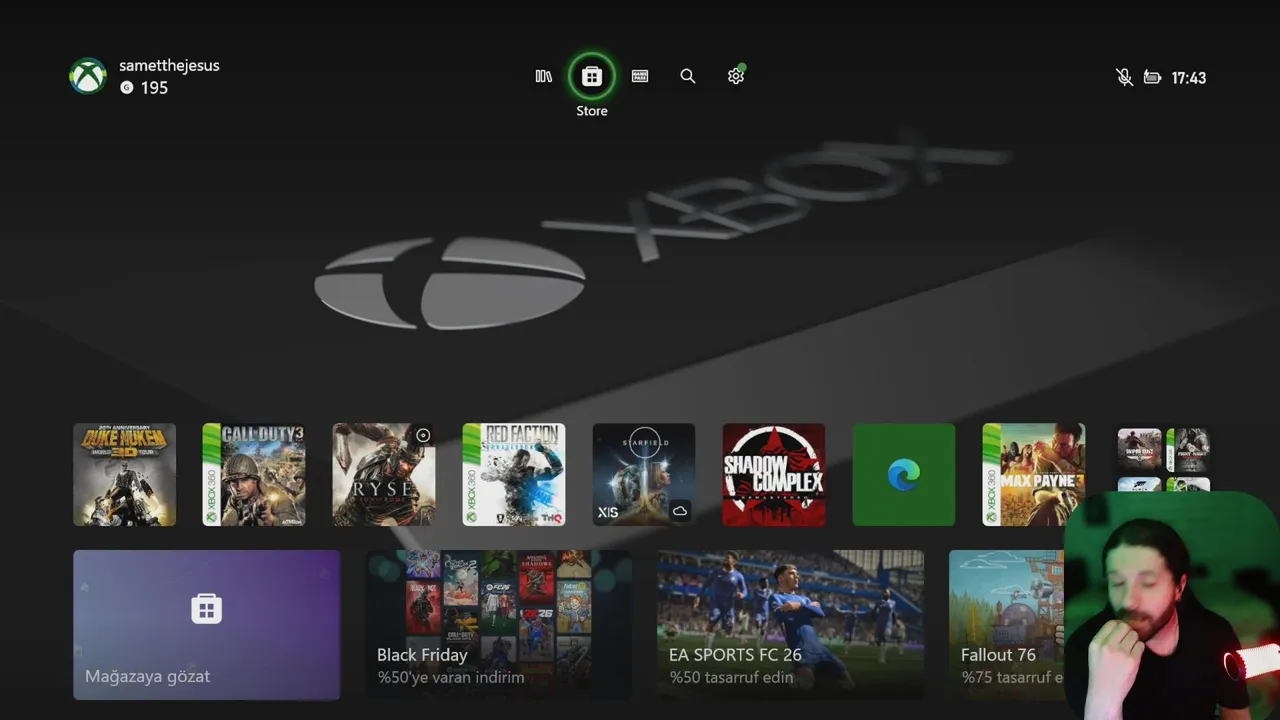Open the Search magnifier icon
Viewport: 1280px width, 720px height.
688,76
